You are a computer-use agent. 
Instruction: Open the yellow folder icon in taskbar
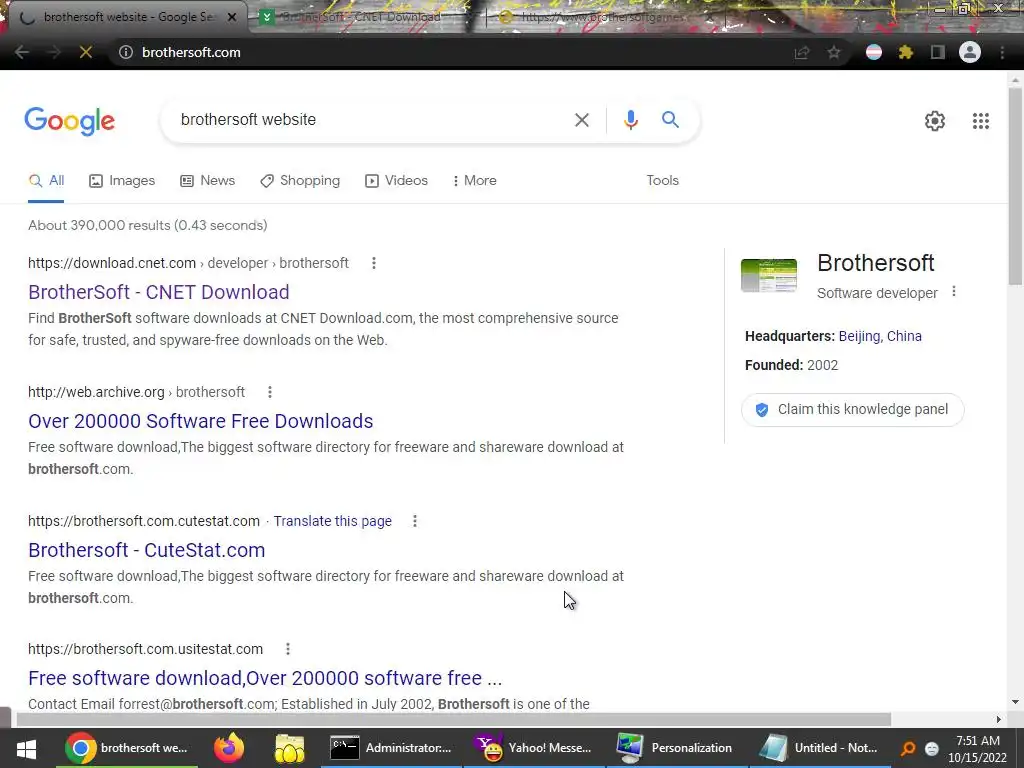pos(289,748)
